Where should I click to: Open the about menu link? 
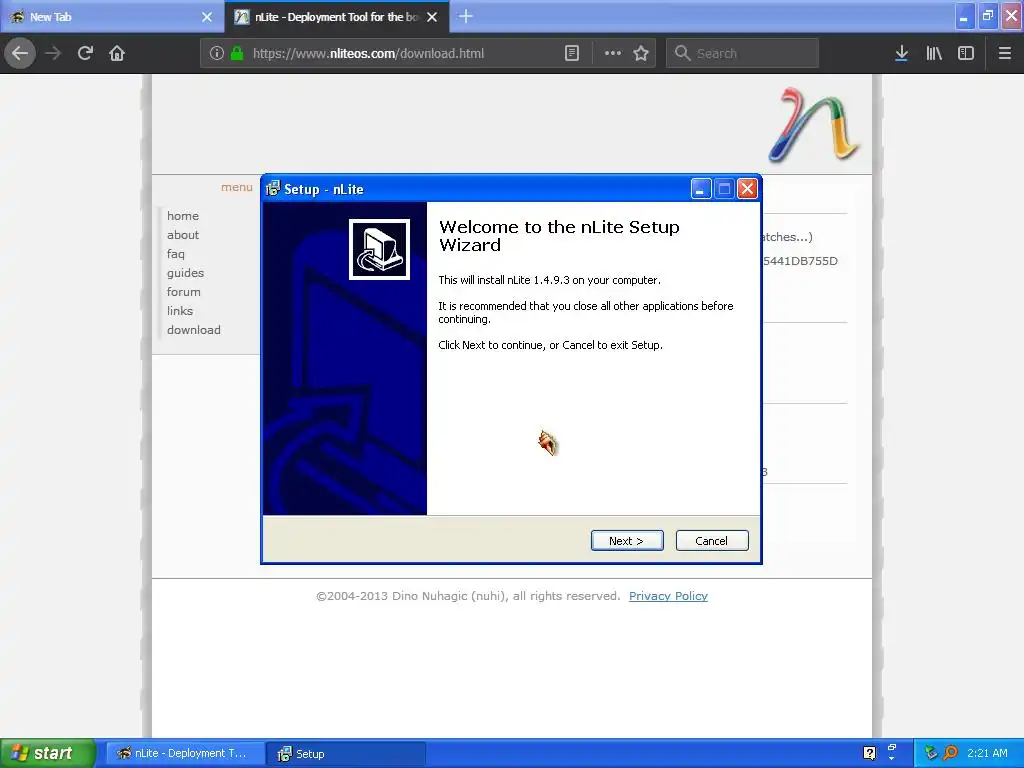tap(183, 234)
